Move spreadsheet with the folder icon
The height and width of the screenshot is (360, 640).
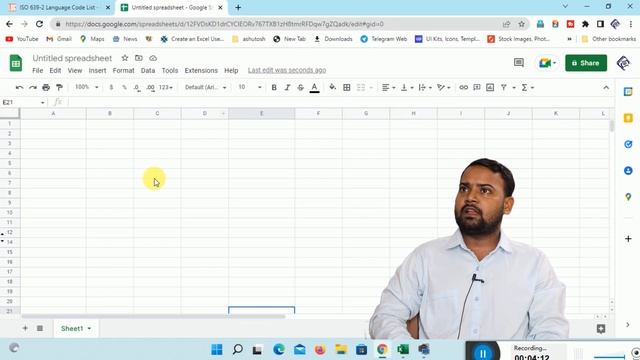click(x=139, y=58)
